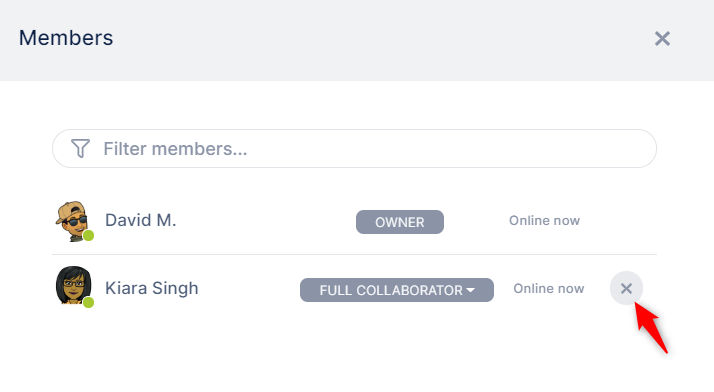Screen dimensions: 714x392
Task: Click the red arrow annotation
Action: 651,327
